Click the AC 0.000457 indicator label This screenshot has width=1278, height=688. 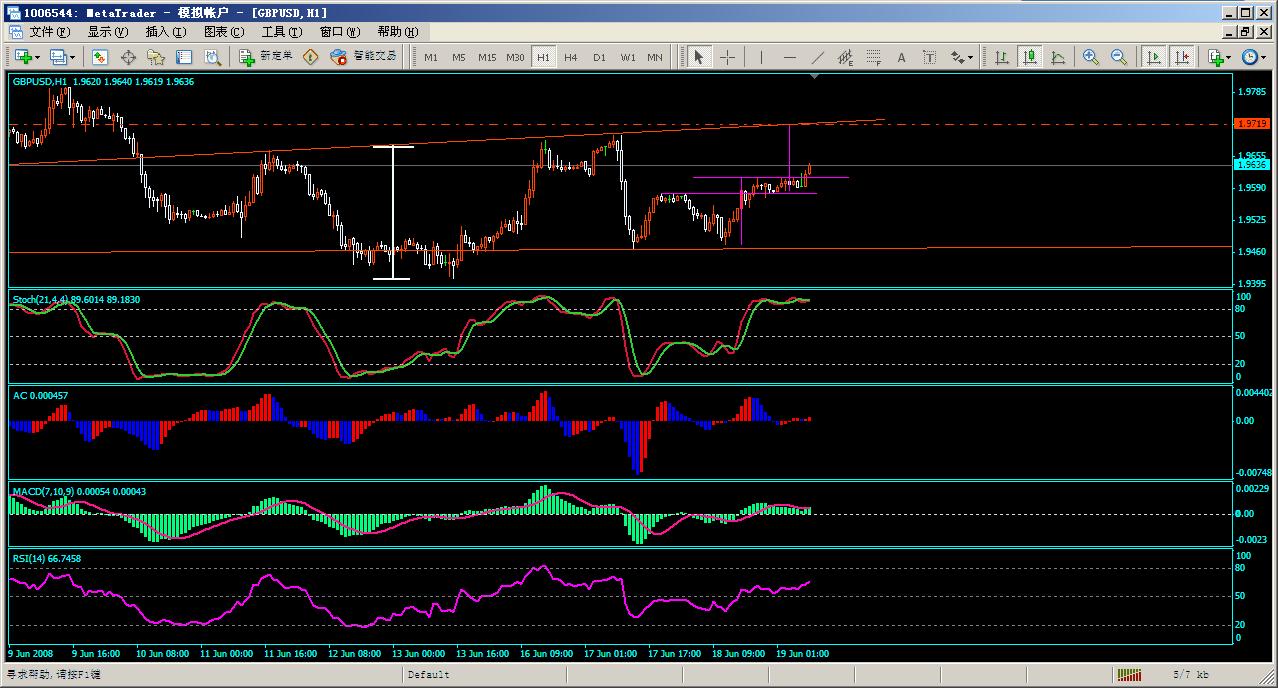click(x=41, y=396)
